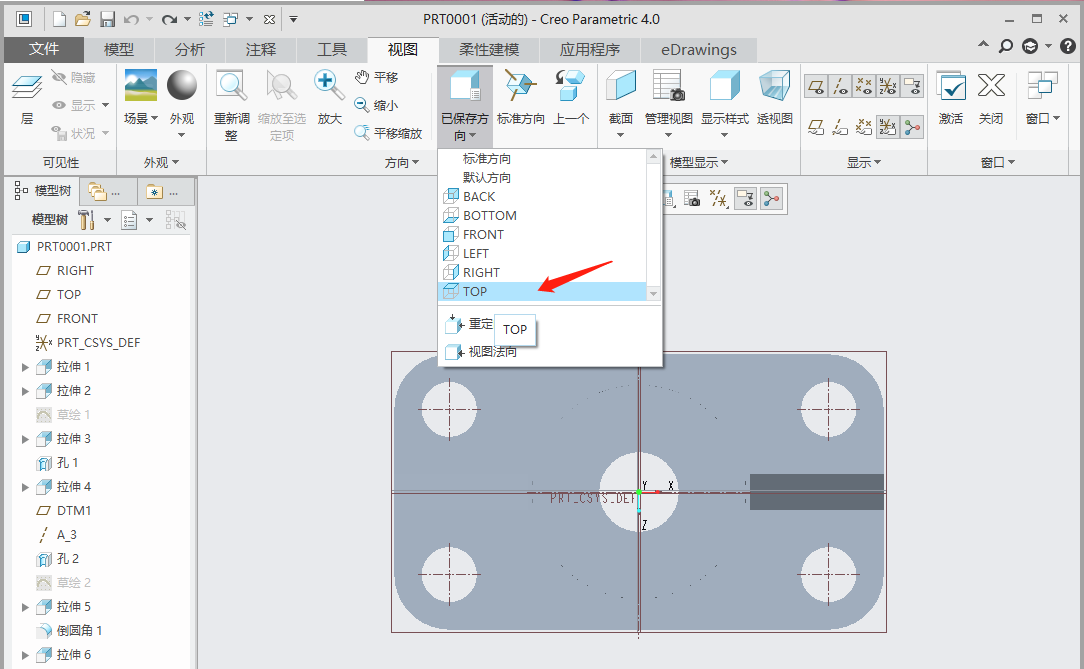The width and height of the screenshot is (1084, 669).
Task: Expand the 拉伸 1 feature node
Action: pos(25,367)
